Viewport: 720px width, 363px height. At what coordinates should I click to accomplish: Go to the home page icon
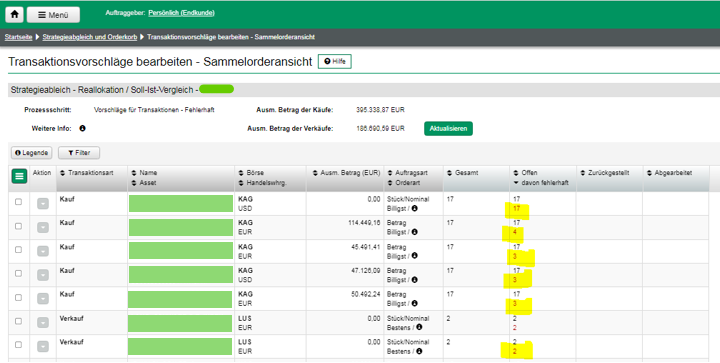pyautogui.click(x=14, y=15)
